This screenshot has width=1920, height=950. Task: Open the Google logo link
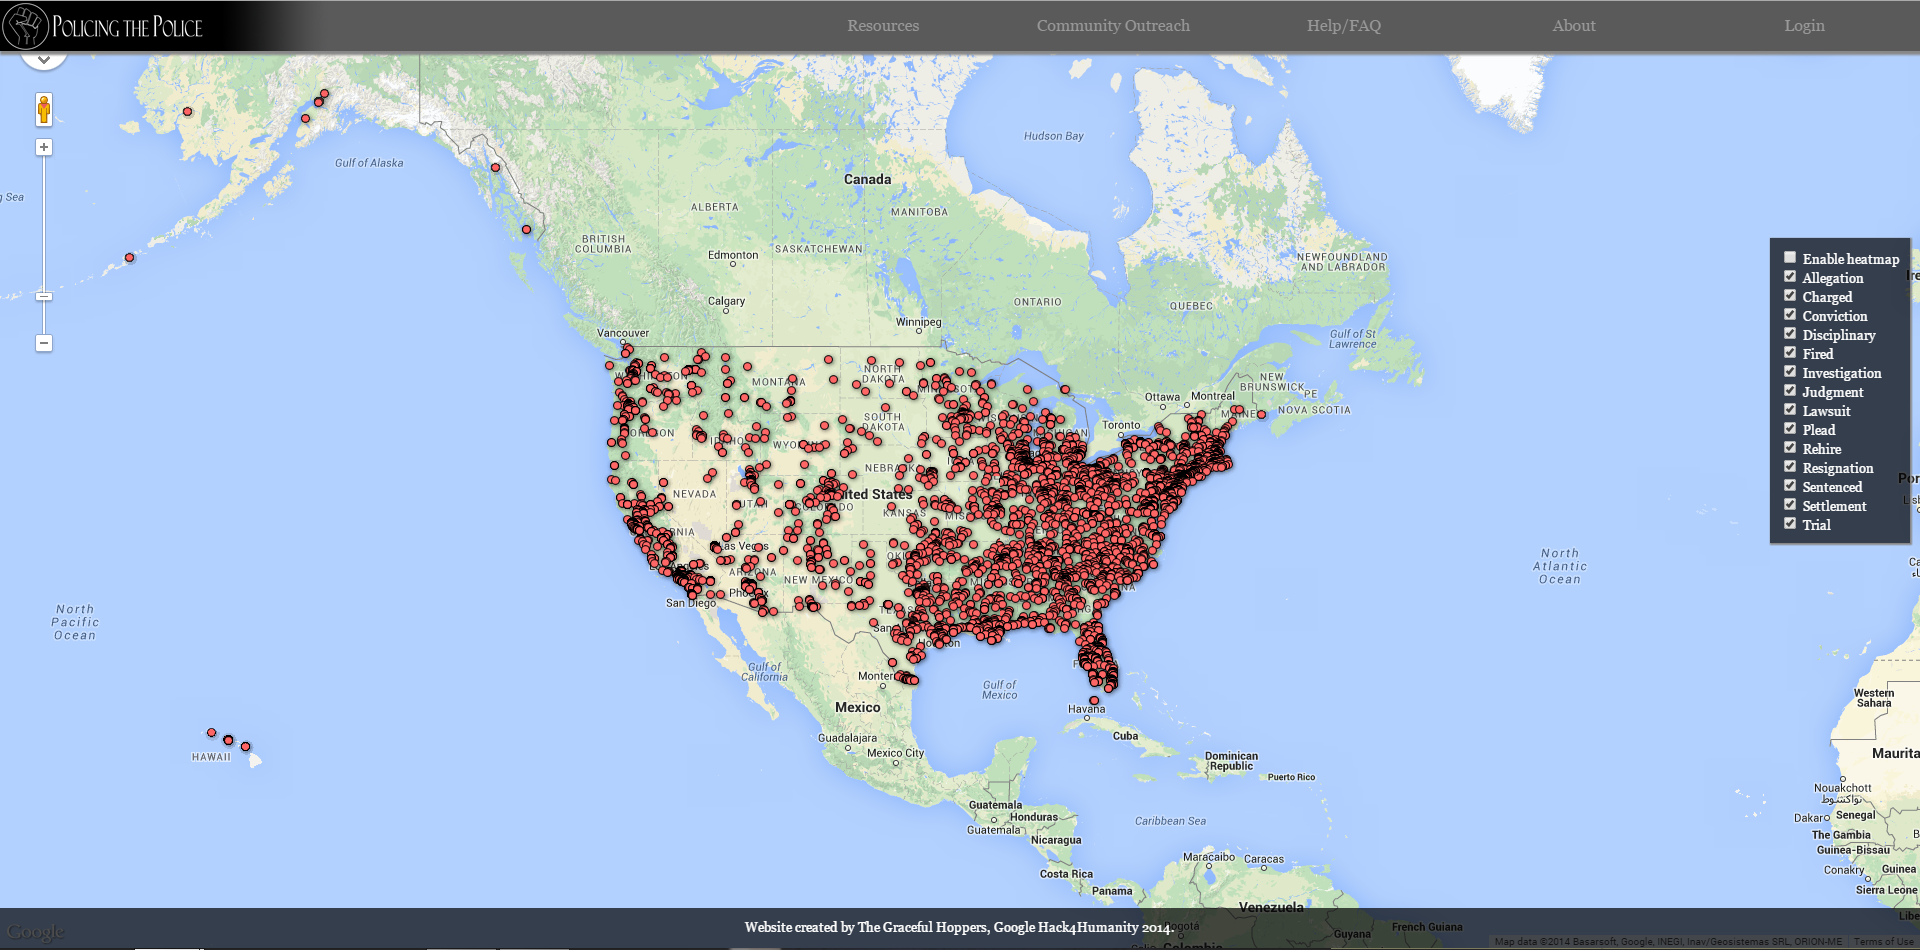tap(36, 932)
